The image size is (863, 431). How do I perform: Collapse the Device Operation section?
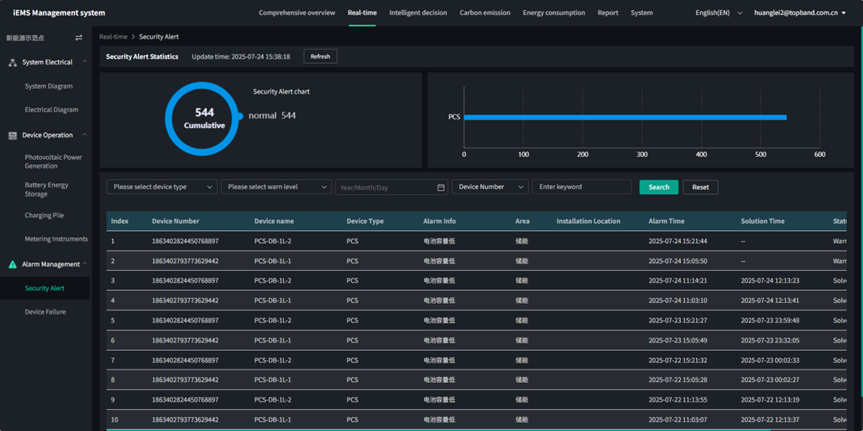click(85, 135)
